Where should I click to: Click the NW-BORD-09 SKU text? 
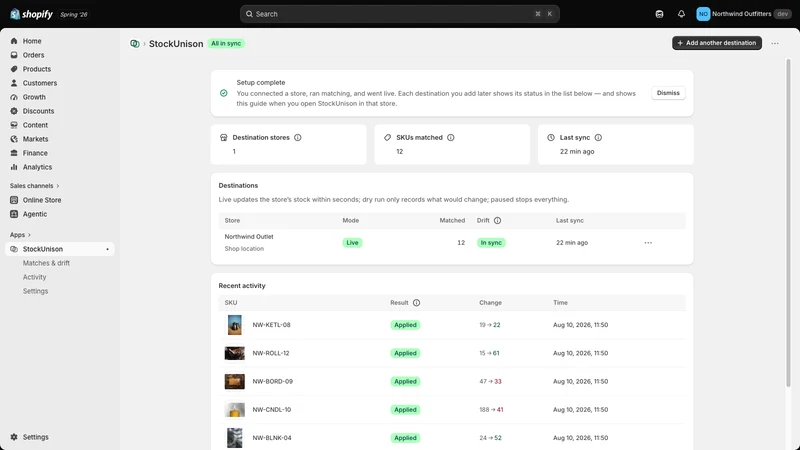272,381
